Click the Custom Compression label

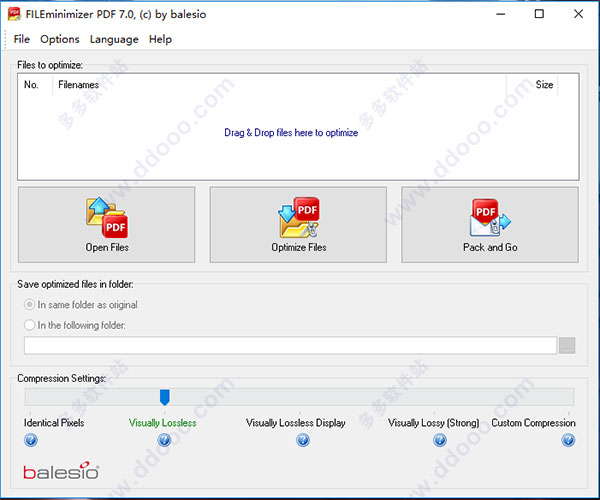click(x=533, y=423)
